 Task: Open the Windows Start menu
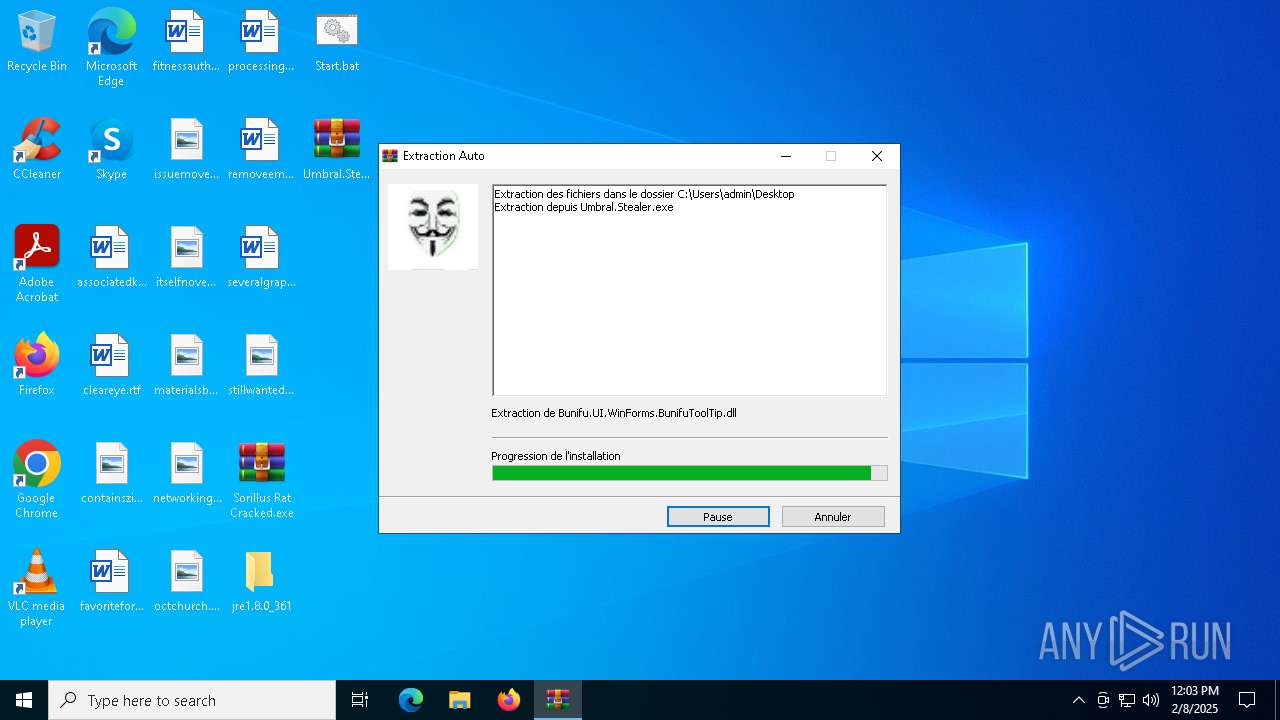coord(24,700)
